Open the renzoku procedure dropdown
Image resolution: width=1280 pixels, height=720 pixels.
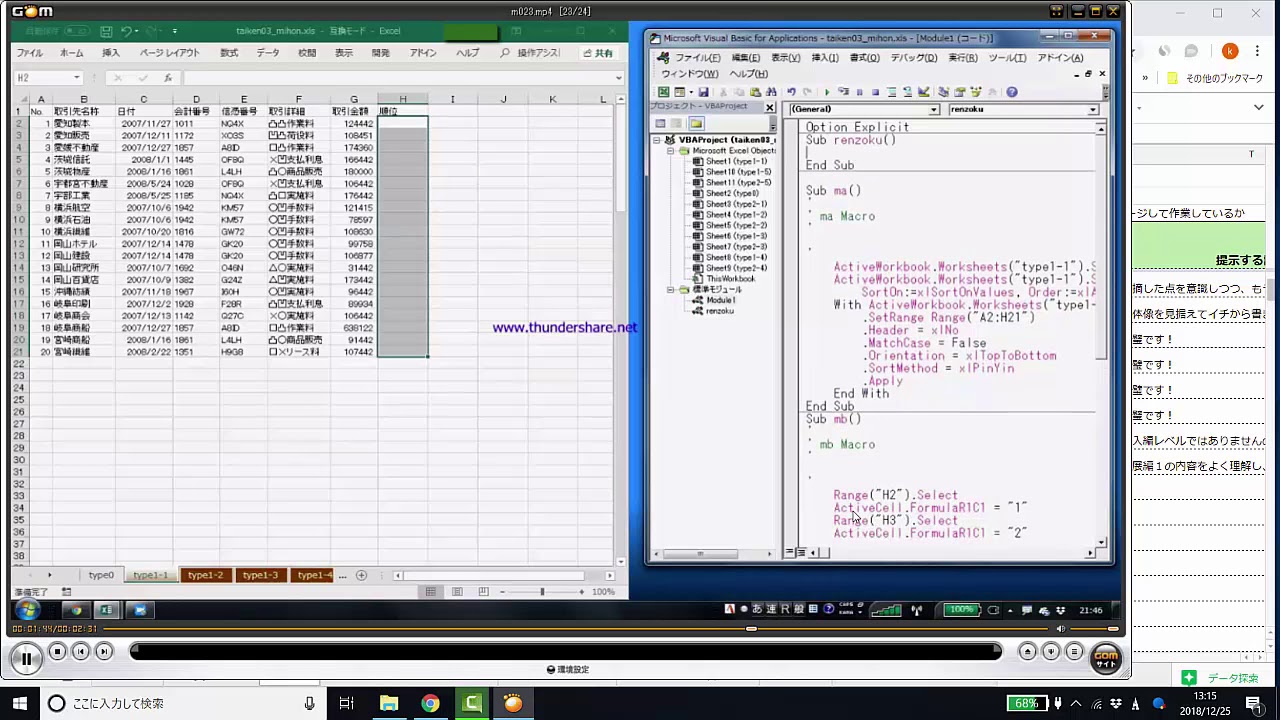[1092, 109]
